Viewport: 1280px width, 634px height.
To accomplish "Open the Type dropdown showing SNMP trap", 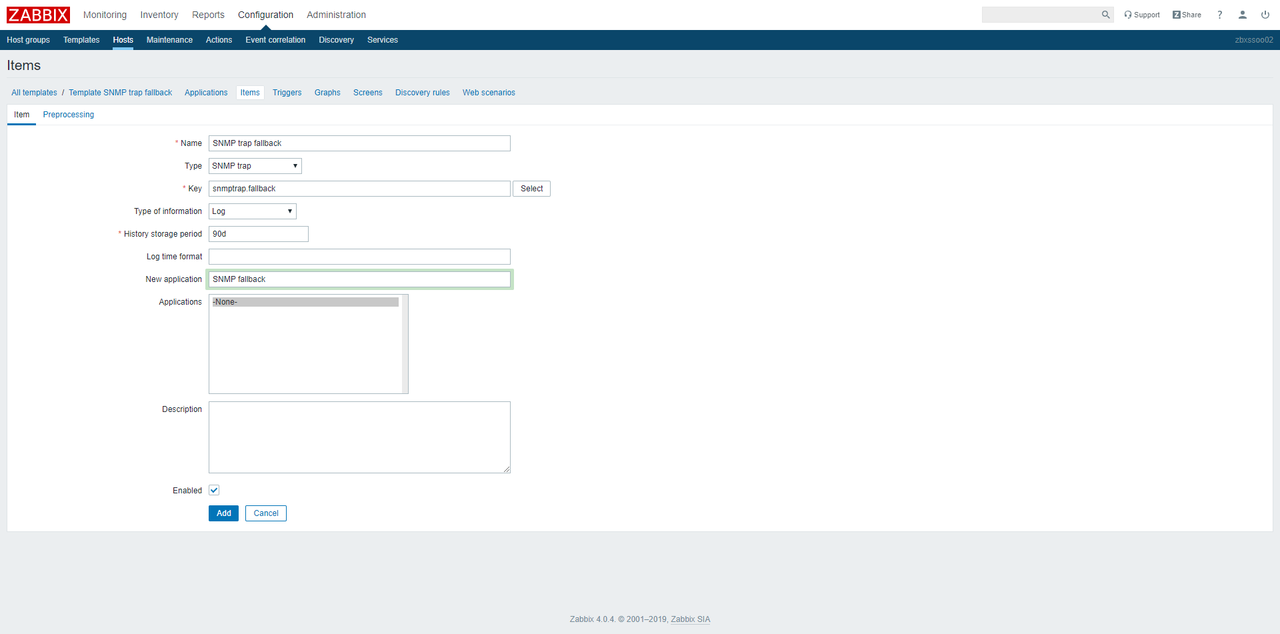I will (x=255, y=166).
